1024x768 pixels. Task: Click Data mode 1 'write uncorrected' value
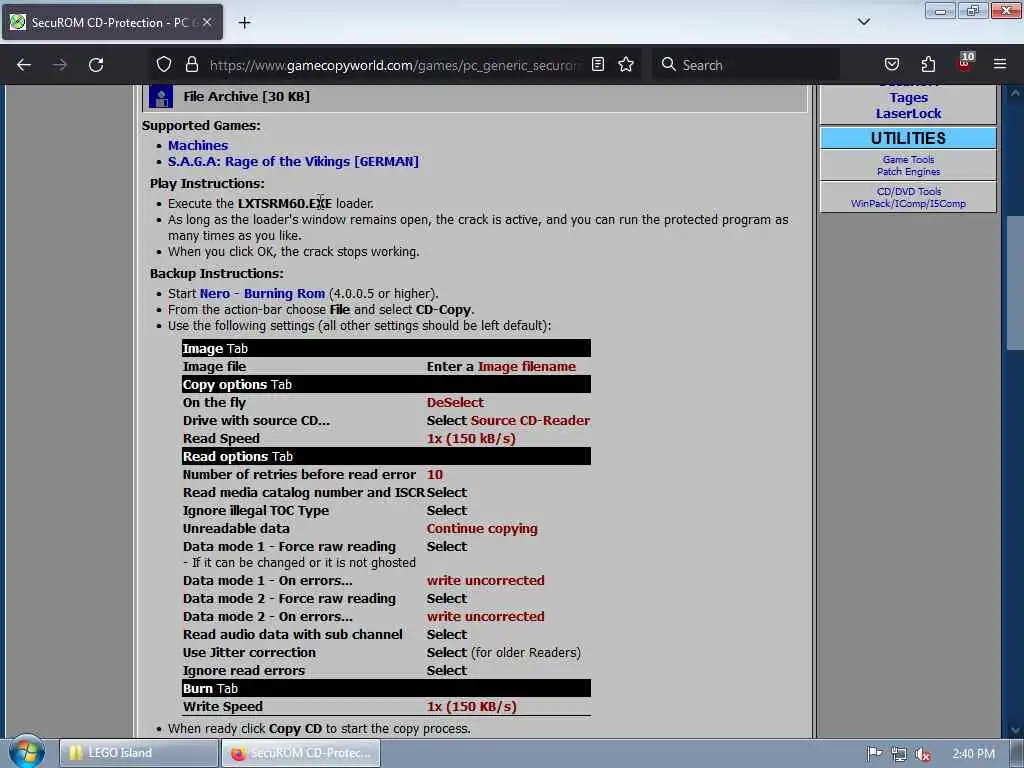click(x=485, y=581)
